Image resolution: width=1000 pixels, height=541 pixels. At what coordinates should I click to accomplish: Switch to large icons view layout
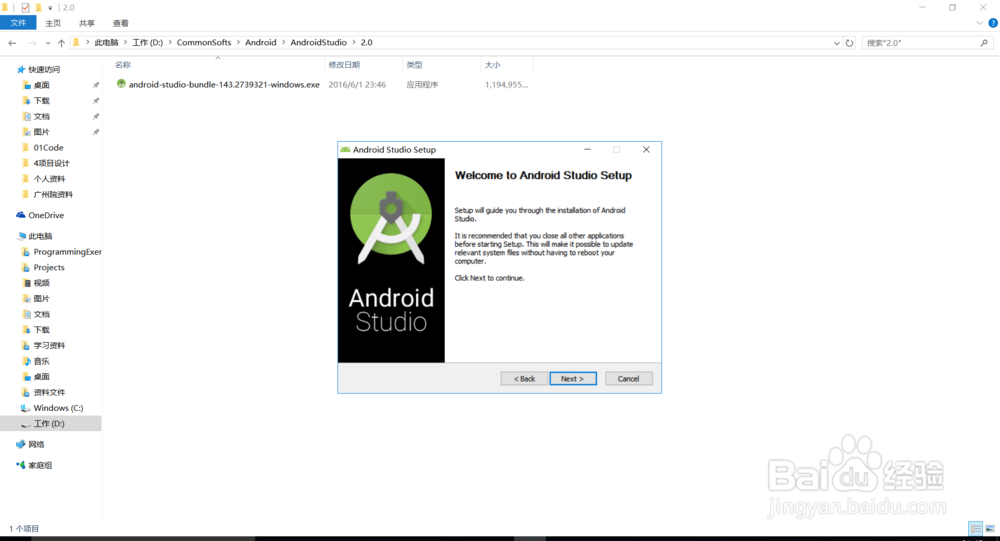[990, 528]
